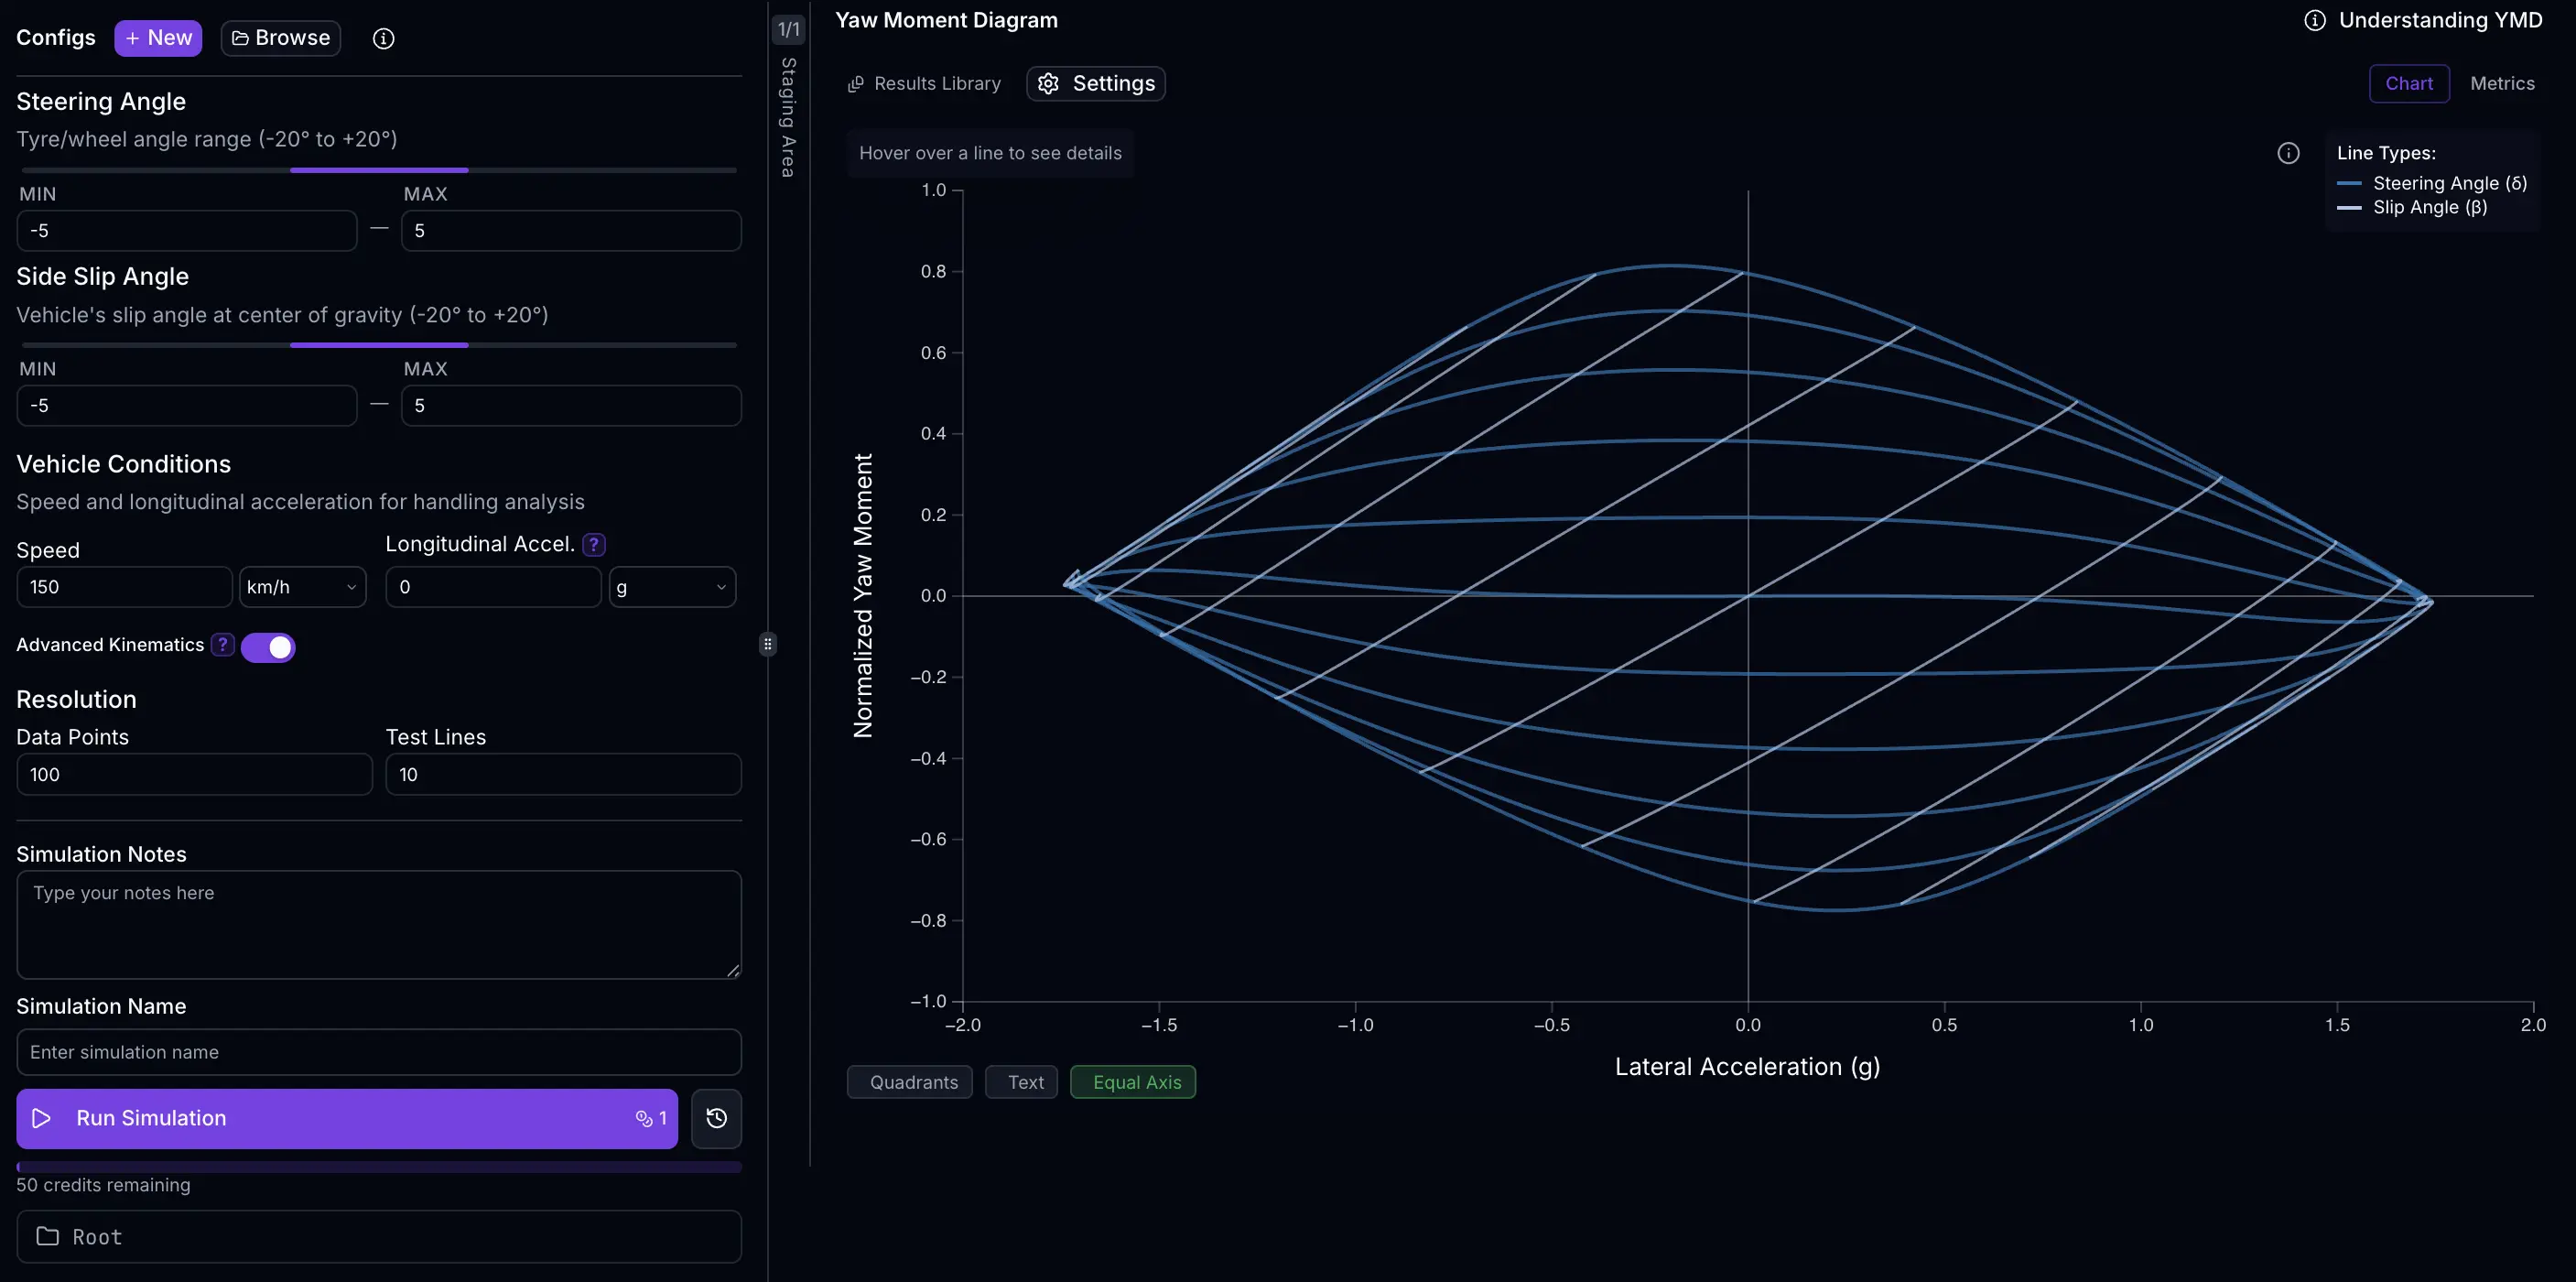Click the Advanced Kinematics help question mark
Screen dimensions: 2576x1282
click(x=223, y=645)
